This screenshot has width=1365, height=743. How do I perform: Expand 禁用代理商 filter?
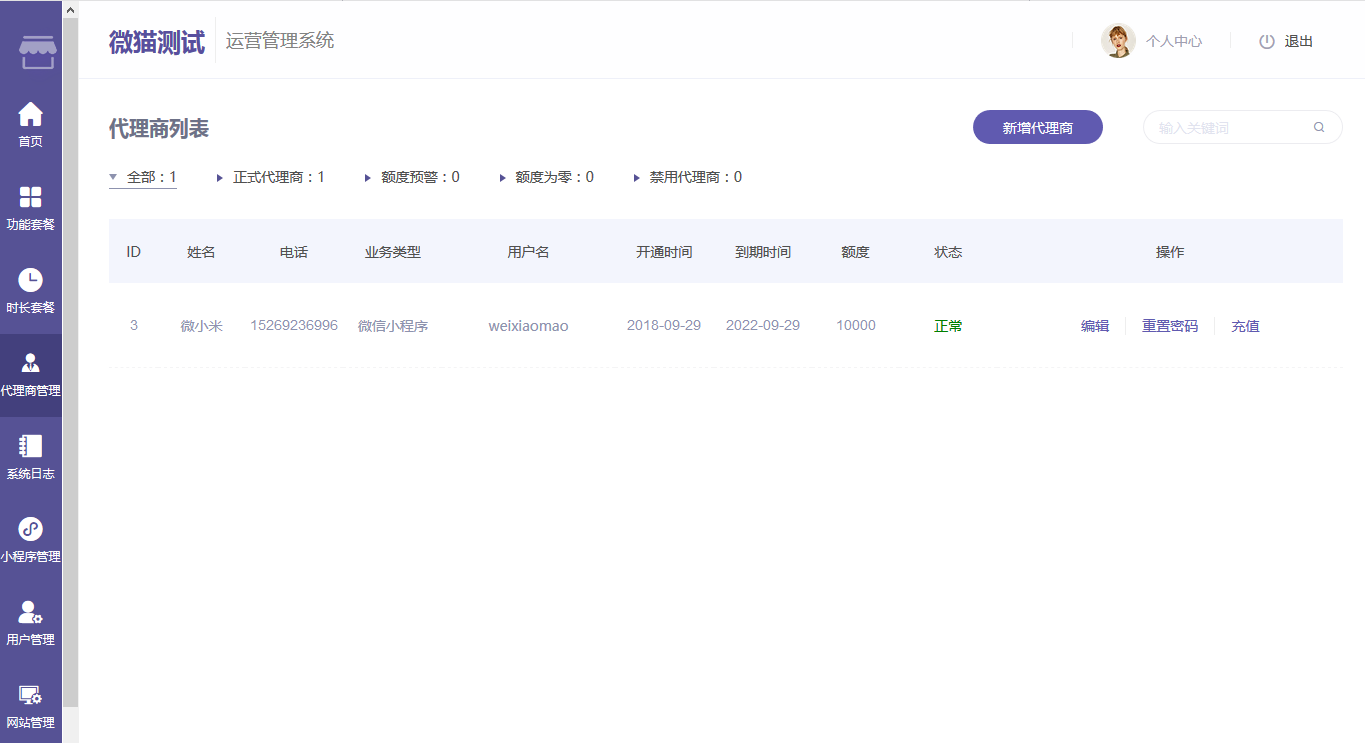coord(636,178)
